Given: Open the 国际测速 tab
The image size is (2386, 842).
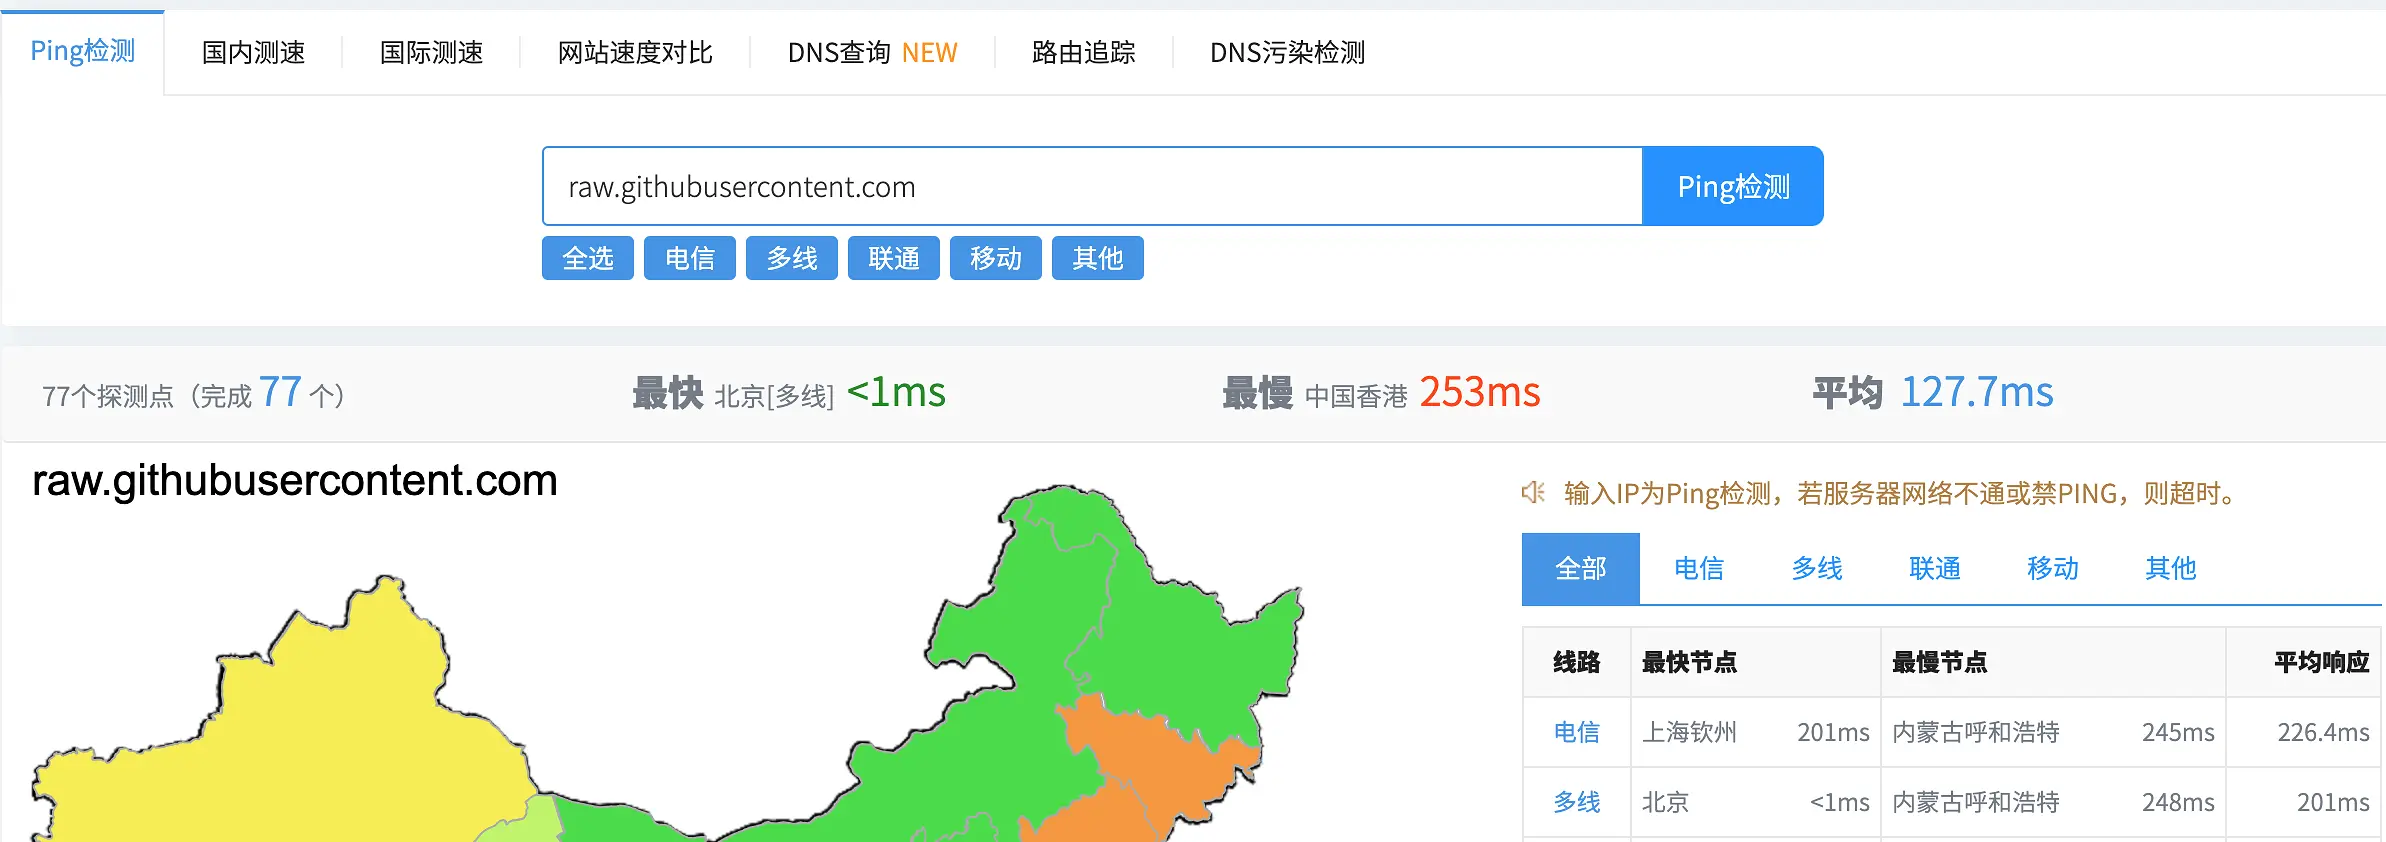Looking at the screenshot, I should 431,52.
